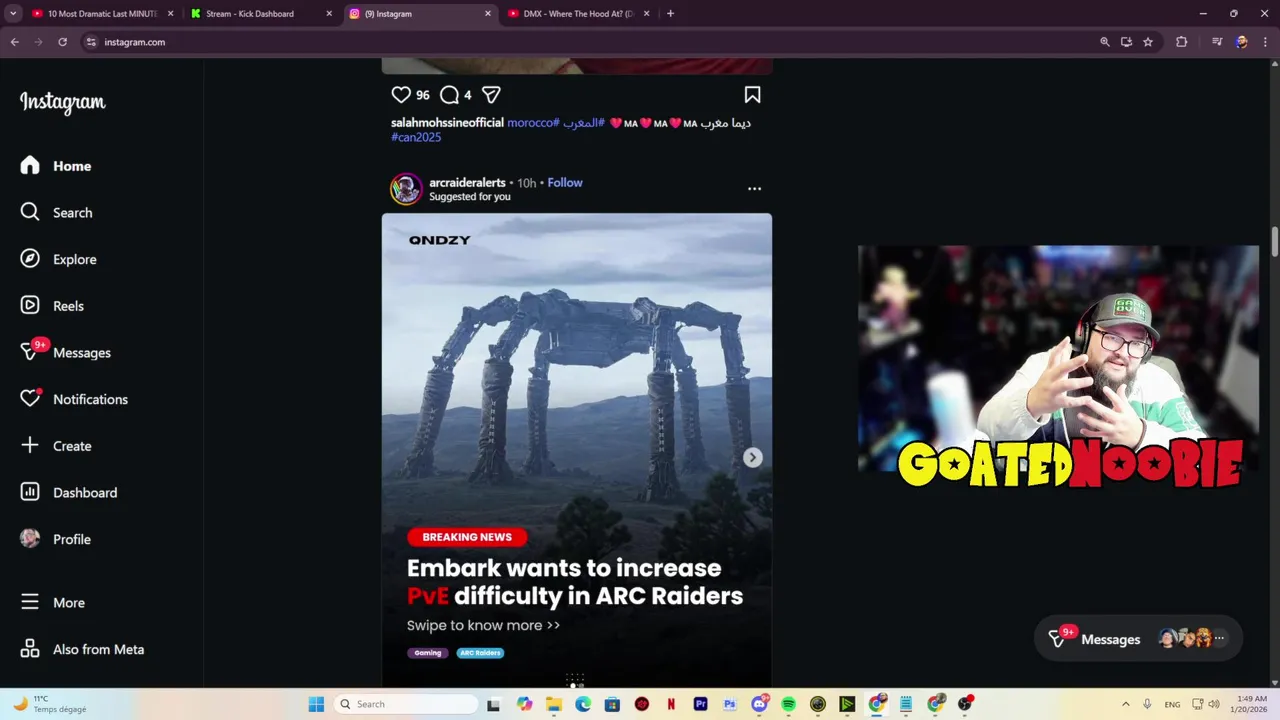Go to the Explore page
This screenshot has width=1280, height=720.
(59, 259)
